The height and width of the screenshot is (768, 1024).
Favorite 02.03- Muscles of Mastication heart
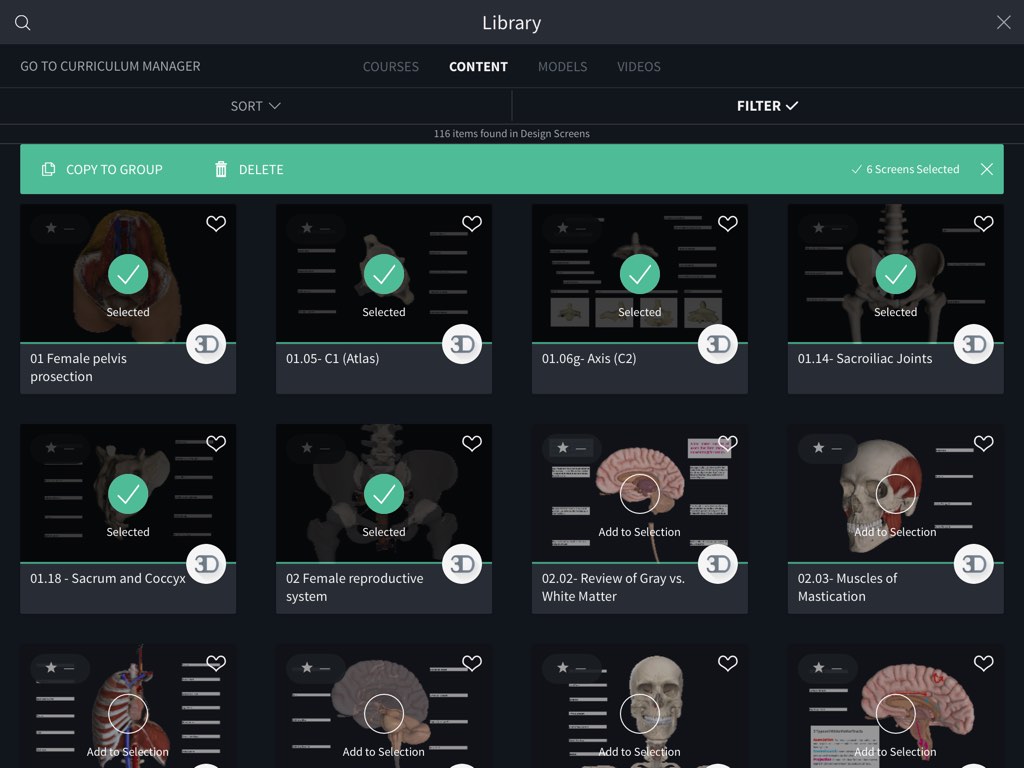[984, 443]
